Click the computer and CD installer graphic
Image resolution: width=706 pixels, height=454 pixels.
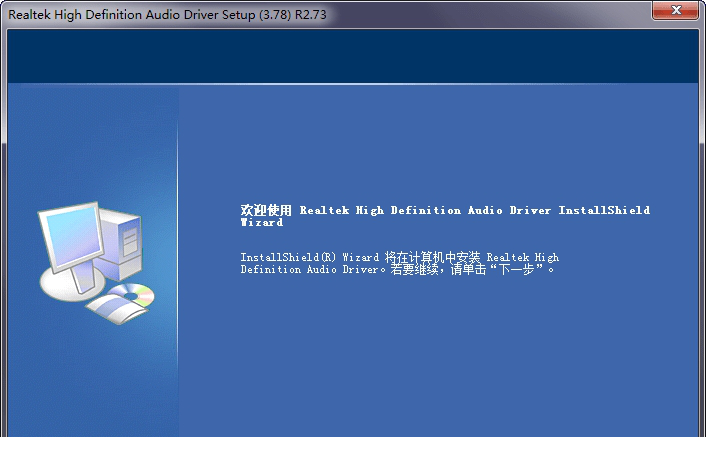(x=96, y=263)
